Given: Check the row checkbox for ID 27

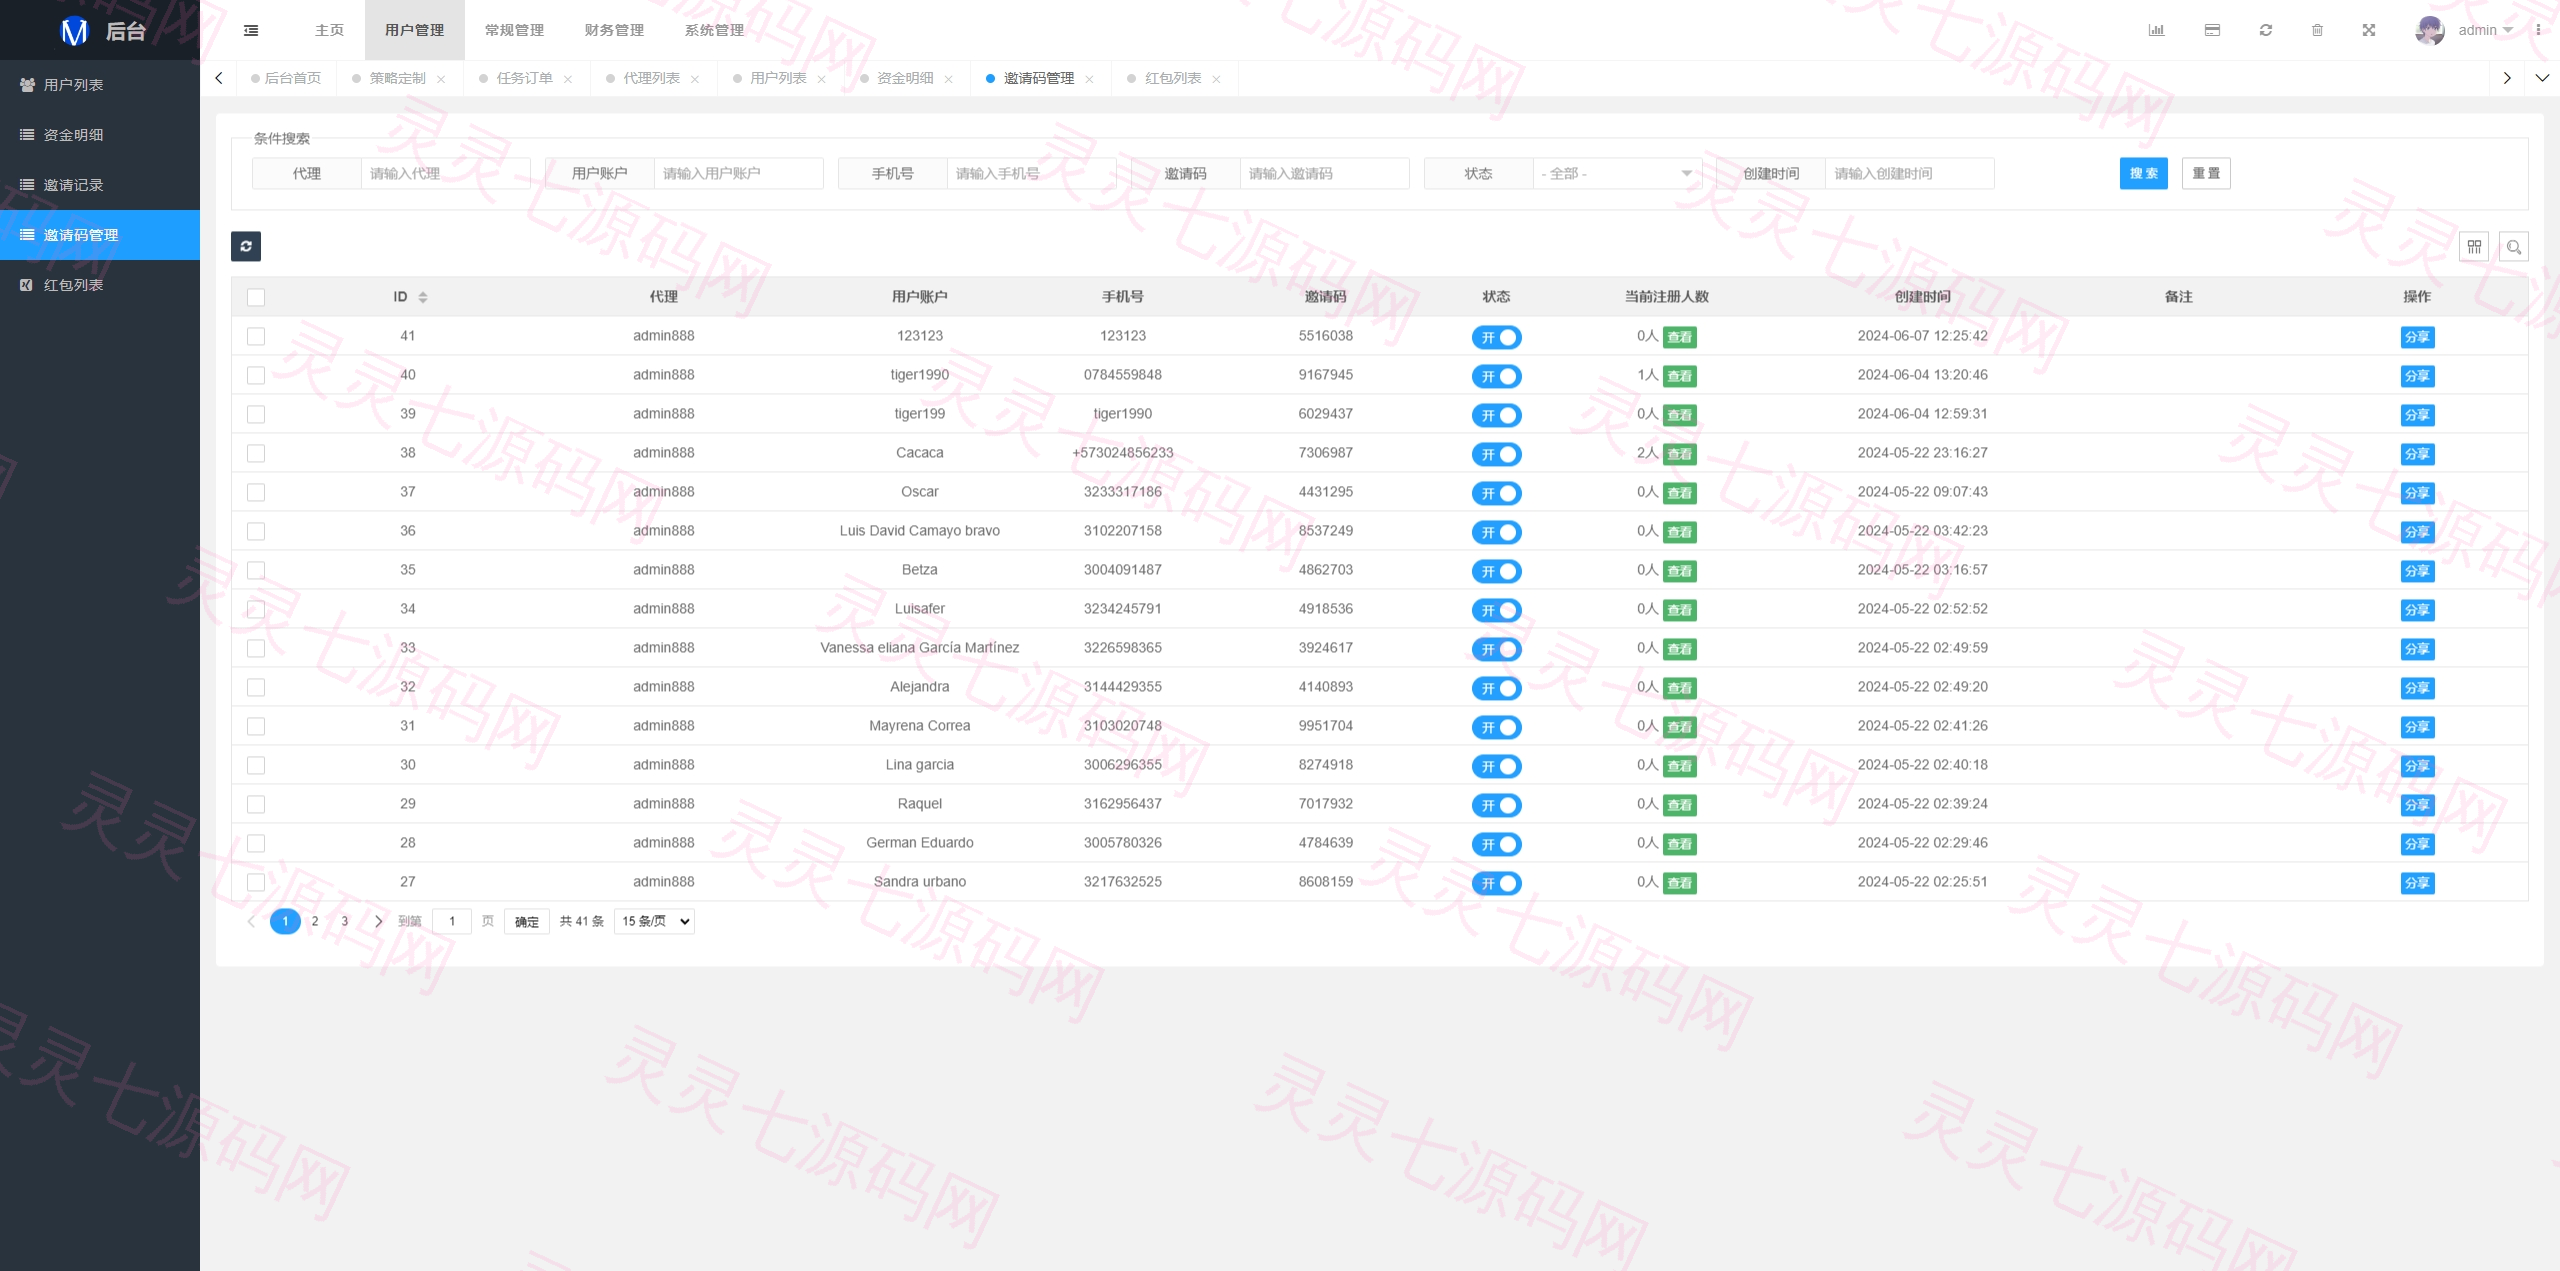Looking at the screenshot, I should click(x=256, y=882).
